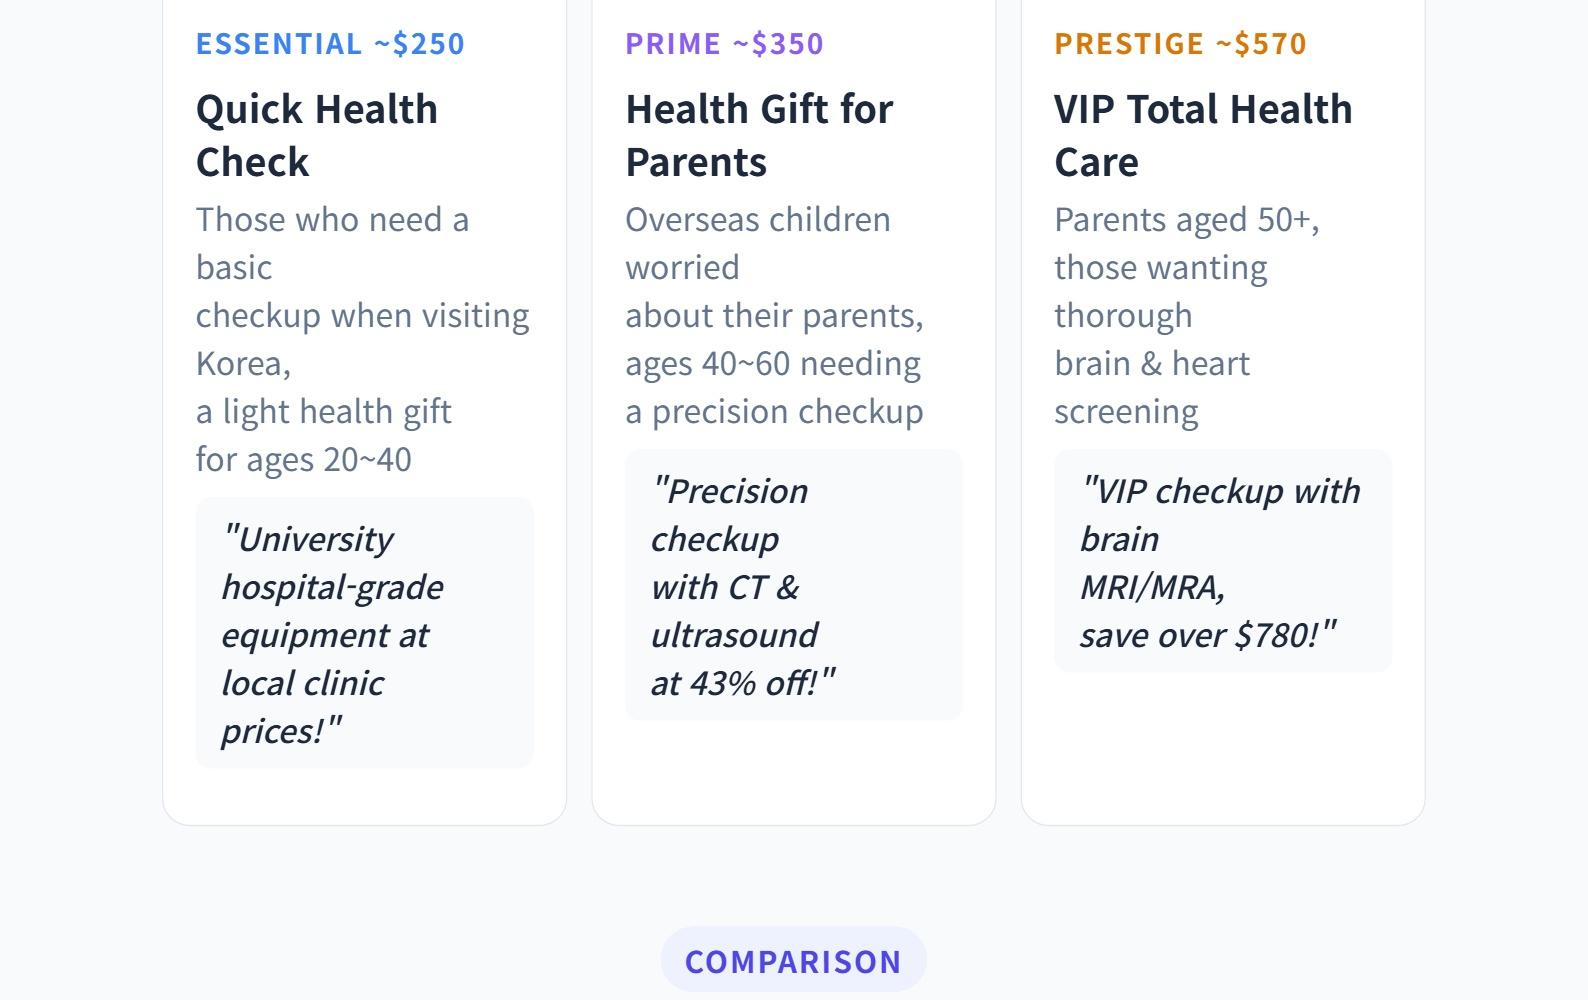Click the 'at 43% off!' quote line
The height and width of the screenshot is (1000, 1588).
742,684
